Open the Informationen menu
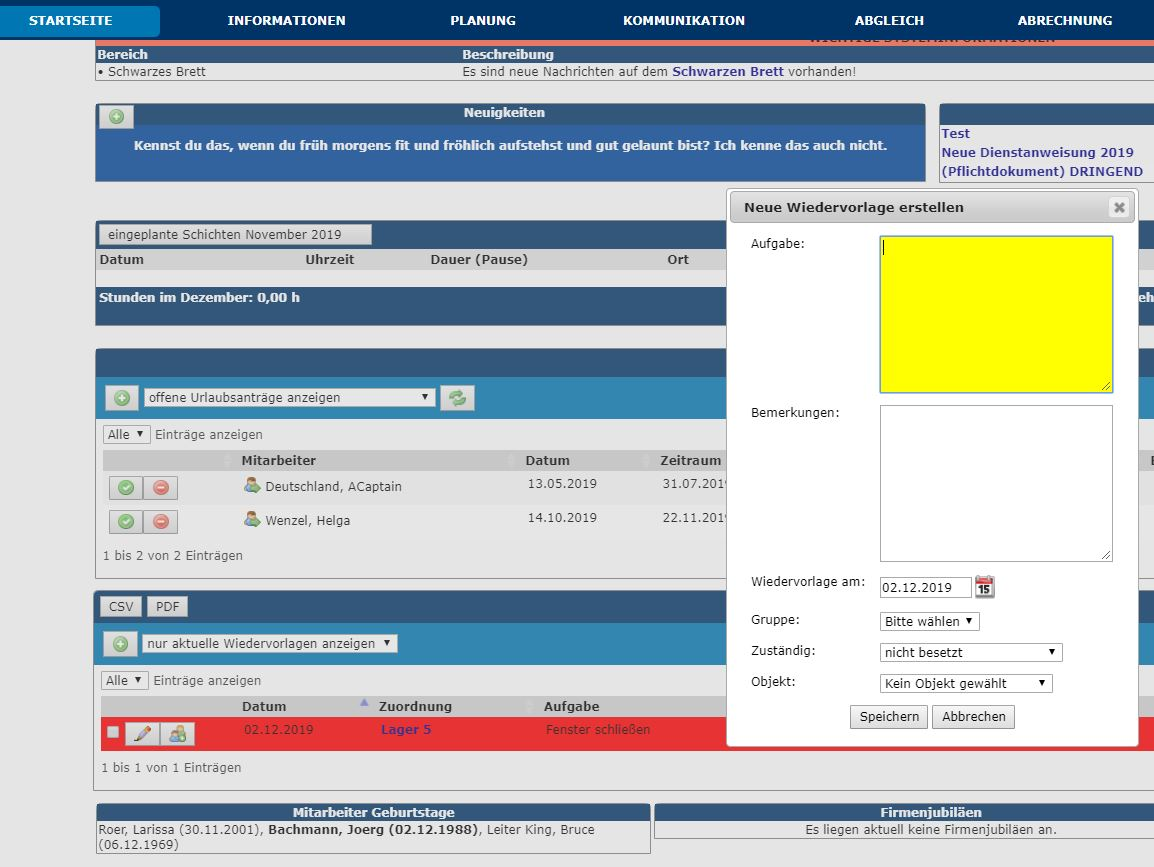The height and width of the screenshot is (867, 1154). click(x=286, y=21)
